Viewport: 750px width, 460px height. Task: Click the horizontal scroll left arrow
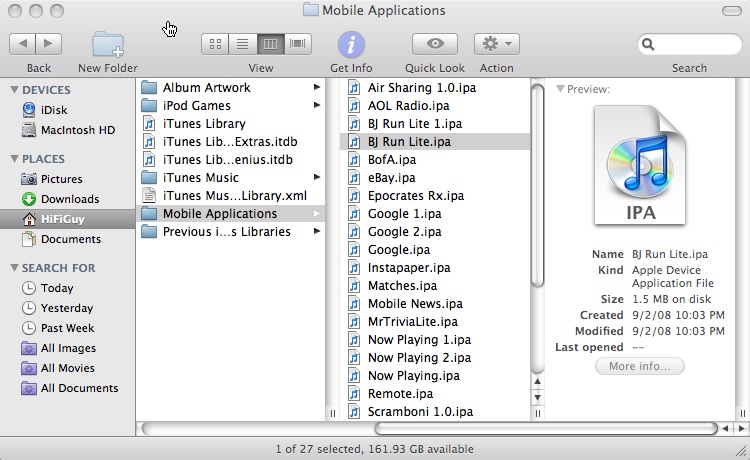click(x=726, y=428)
